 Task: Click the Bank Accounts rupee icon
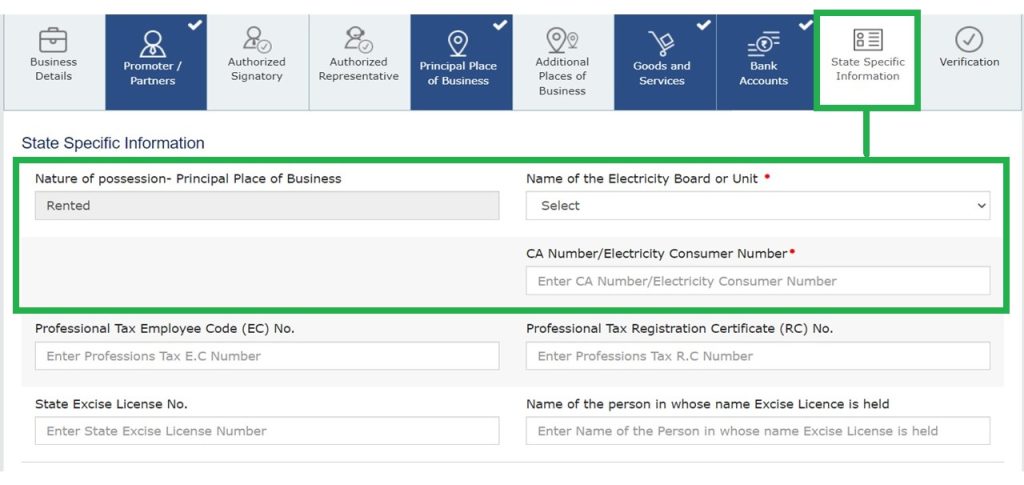click(x=763, y=45)
